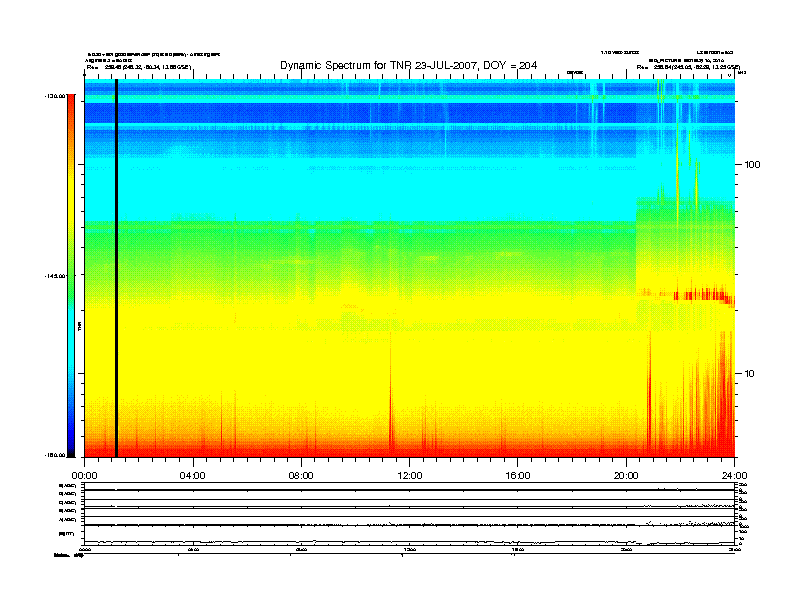Select the -145.00 color scale label
This screenshot has width=792, height=612.
55,276
